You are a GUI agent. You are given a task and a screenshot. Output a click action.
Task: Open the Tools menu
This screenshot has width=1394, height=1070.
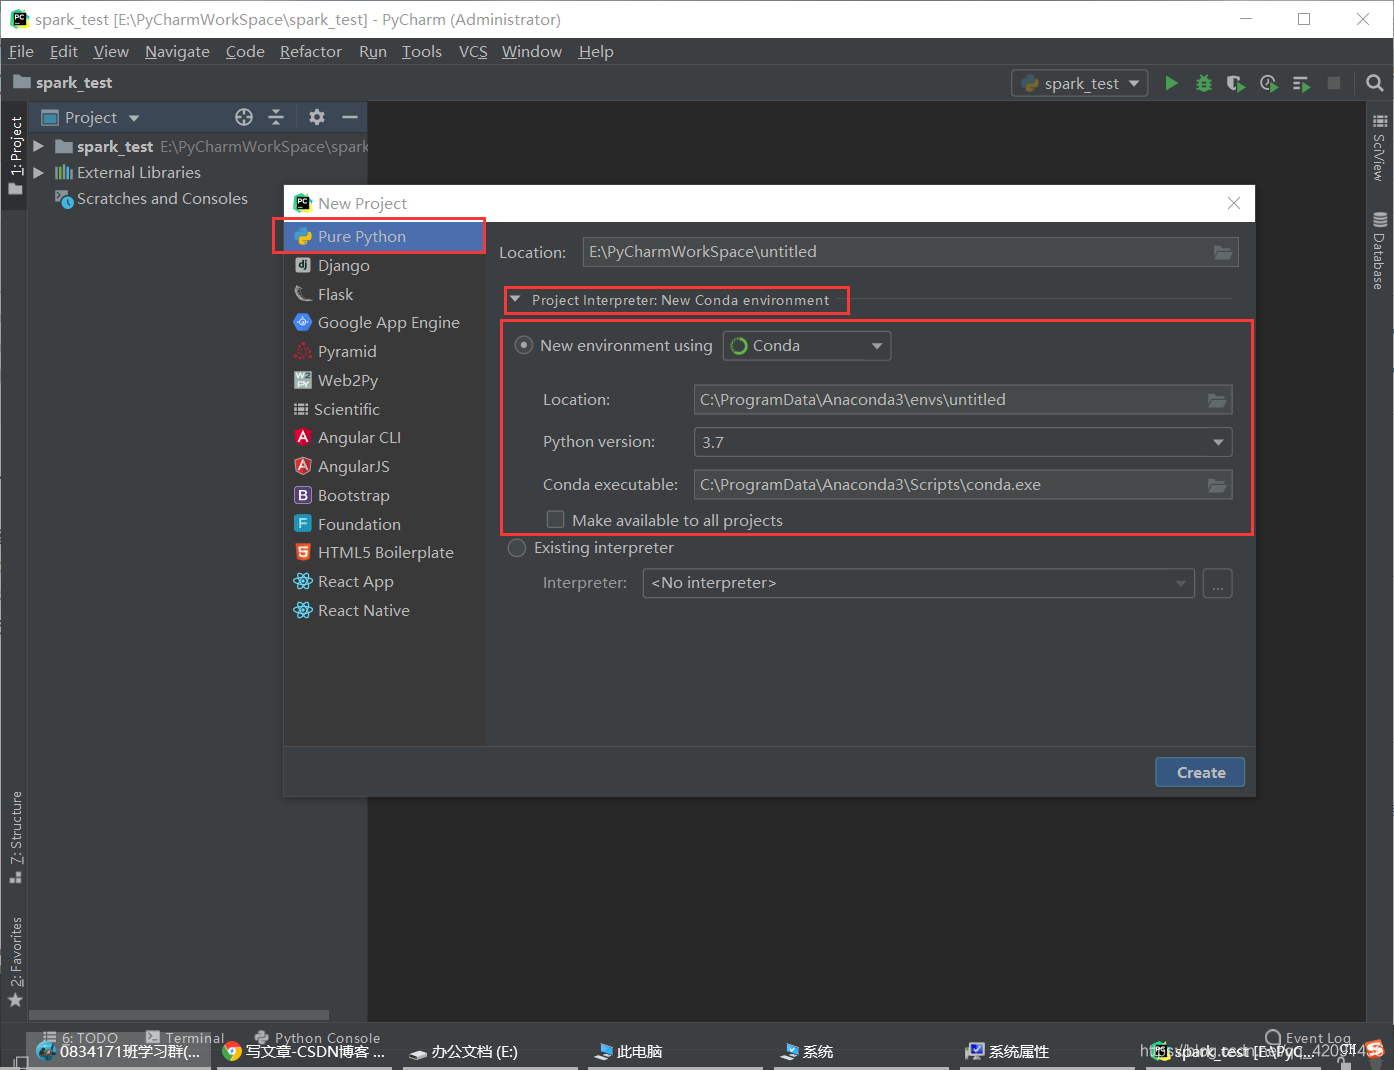[x=421, y=51]
